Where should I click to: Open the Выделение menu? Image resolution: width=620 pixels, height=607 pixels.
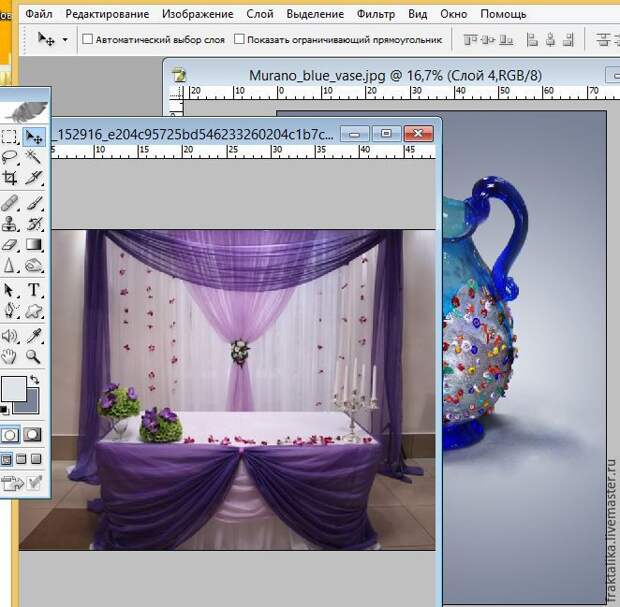(x=315, y=14)
